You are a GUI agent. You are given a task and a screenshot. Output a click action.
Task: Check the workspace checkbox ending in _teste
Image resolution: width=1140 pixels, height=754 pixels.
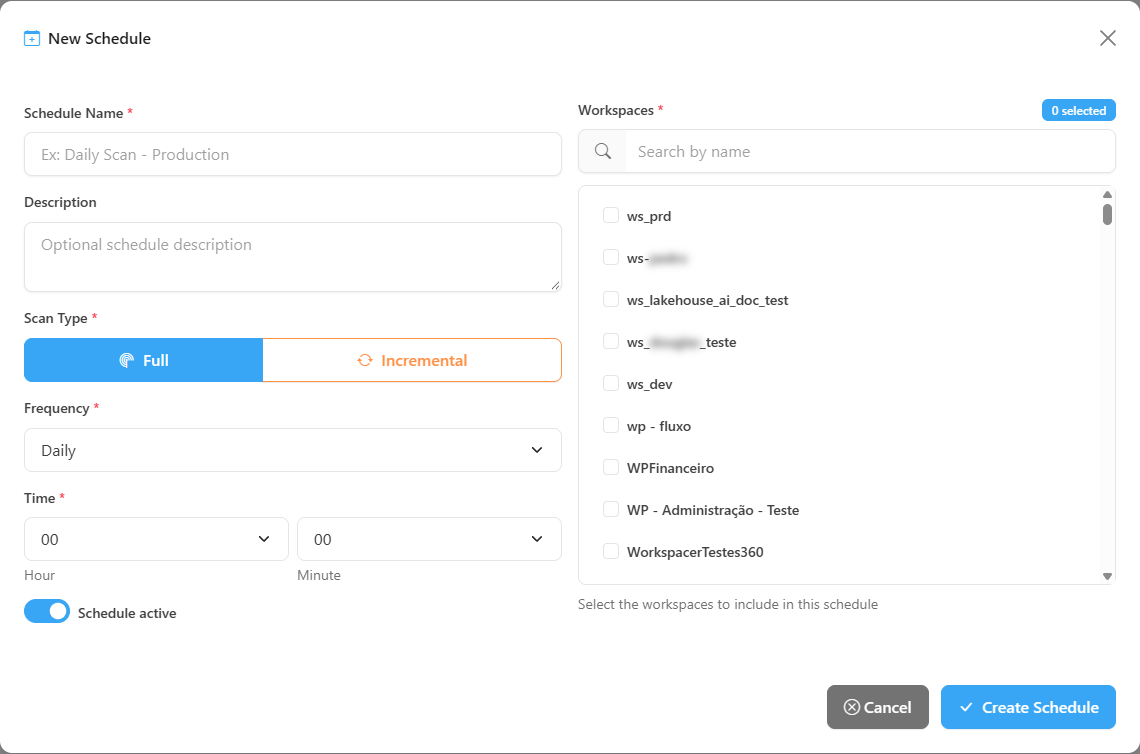[x=611, y=341]
